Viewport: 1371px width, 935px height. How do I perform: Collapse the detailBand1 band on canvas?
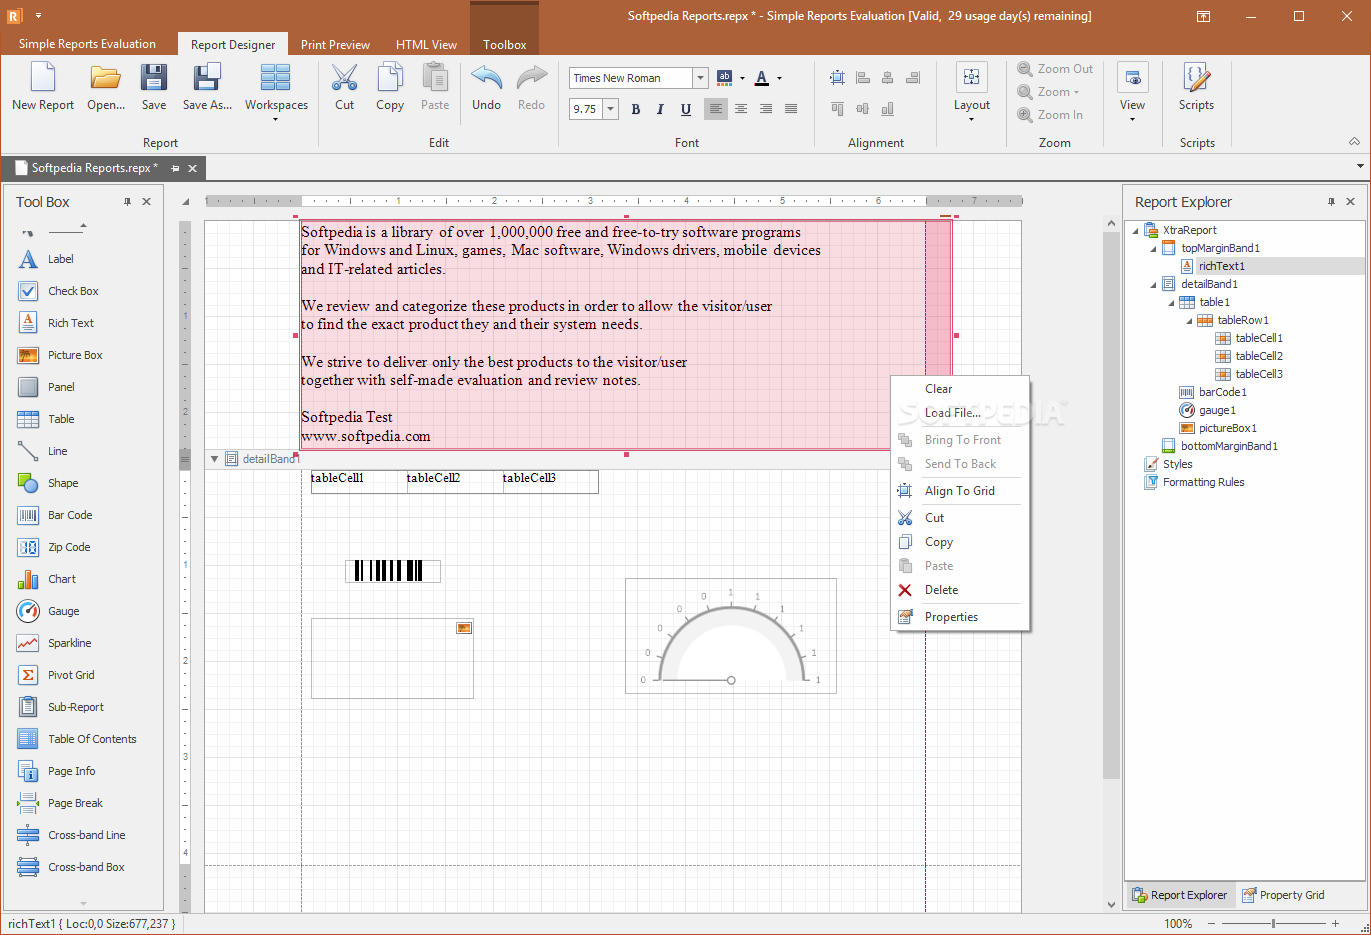(214, 459)
